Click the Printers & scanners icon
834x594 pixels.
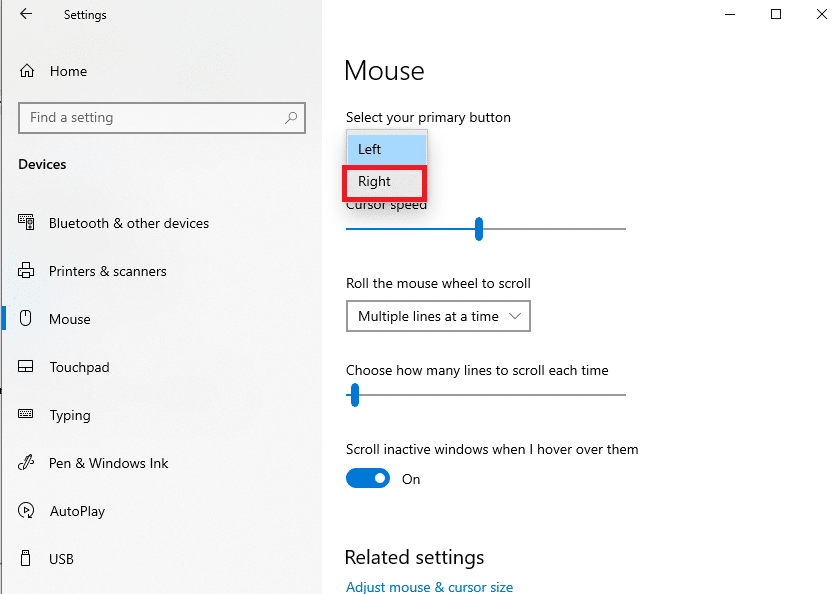pos(27,271)
